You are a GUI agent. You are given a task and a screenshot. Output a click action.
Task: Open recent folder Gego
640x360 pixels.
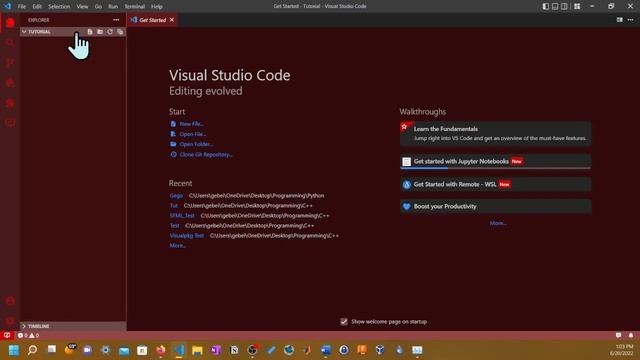(176, 196)
